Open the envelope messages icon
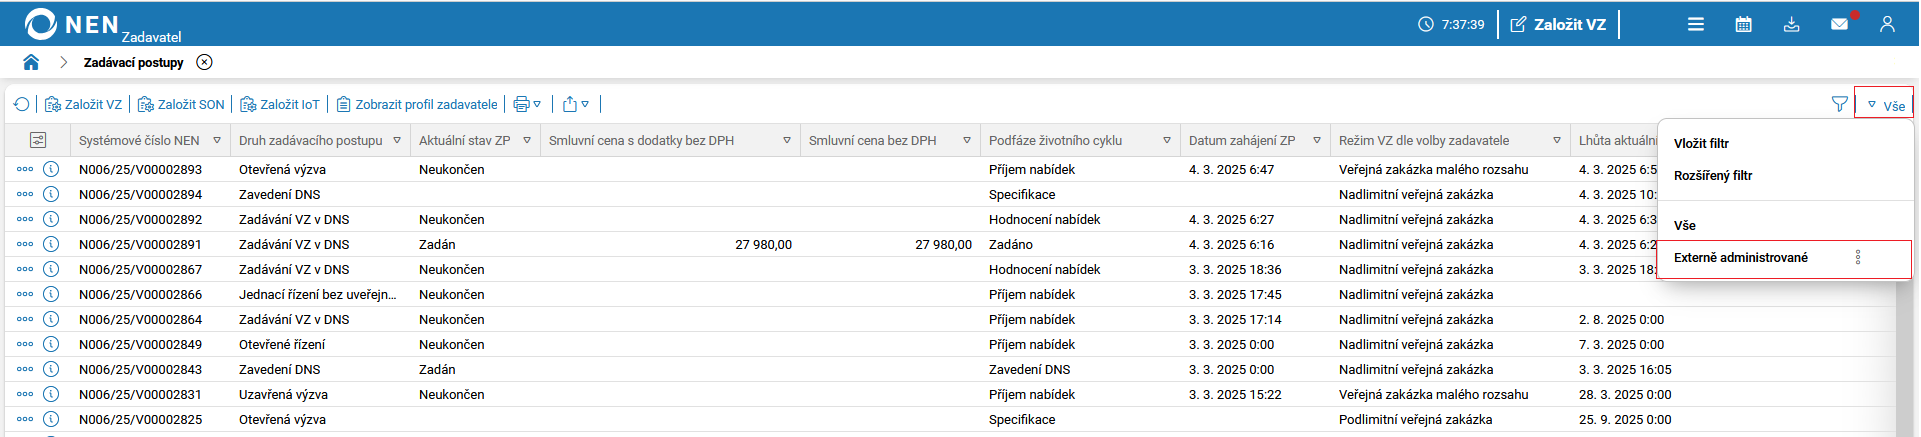The width and height of the screenshot is (1921, 437). [x=1839, y=24]
